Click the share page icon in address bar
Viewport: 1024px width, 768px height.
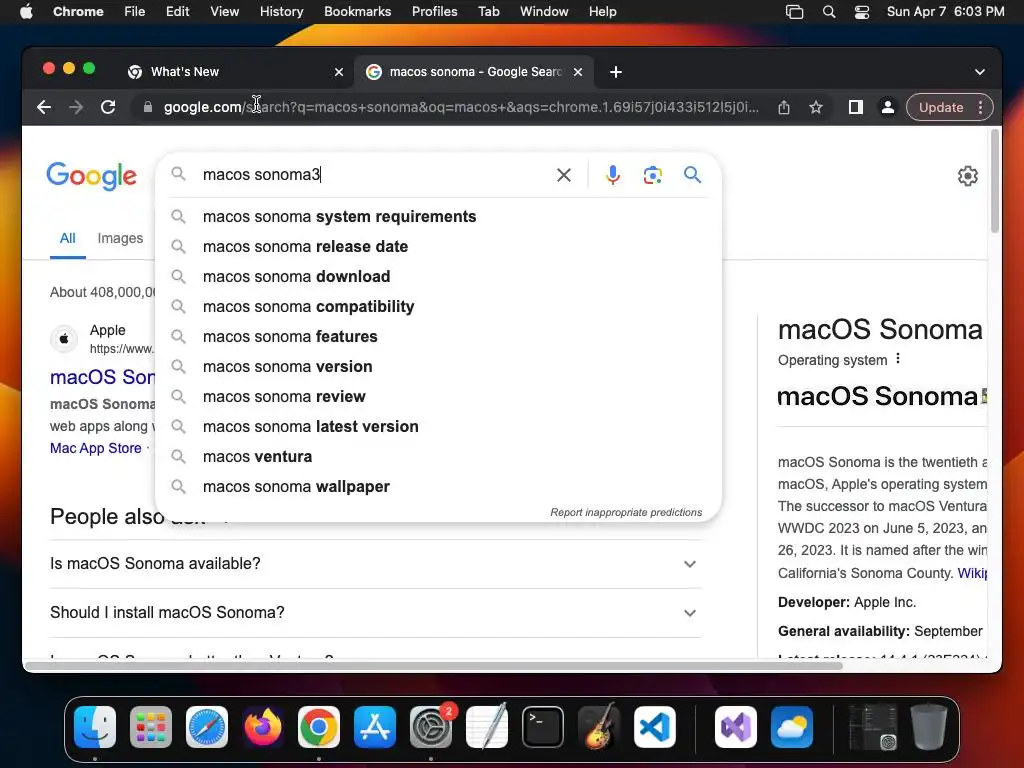click(784, 107)
